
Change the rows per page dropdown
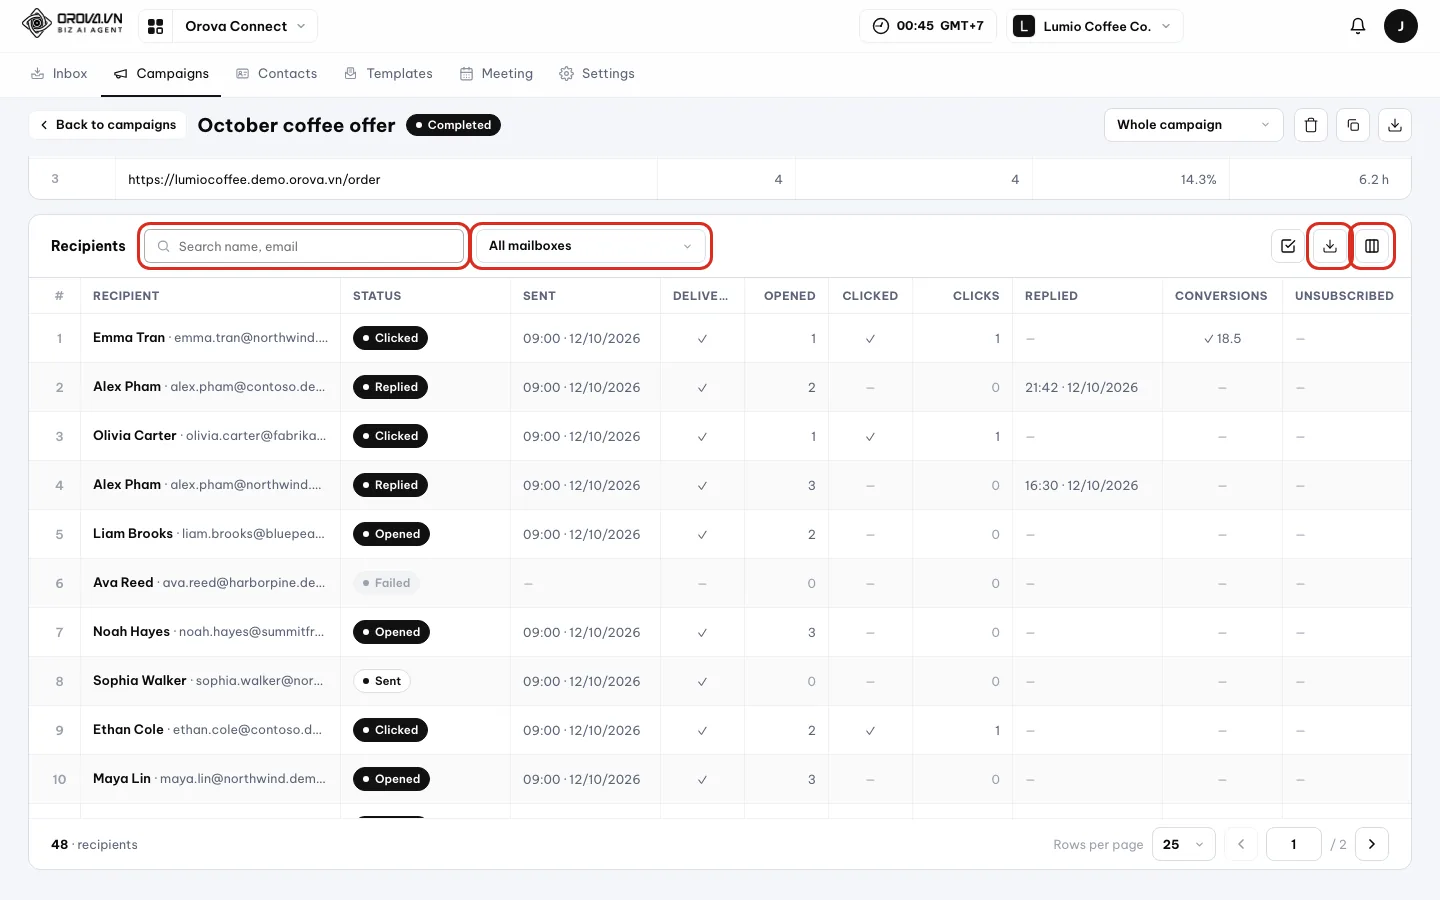click(1184, 844)
